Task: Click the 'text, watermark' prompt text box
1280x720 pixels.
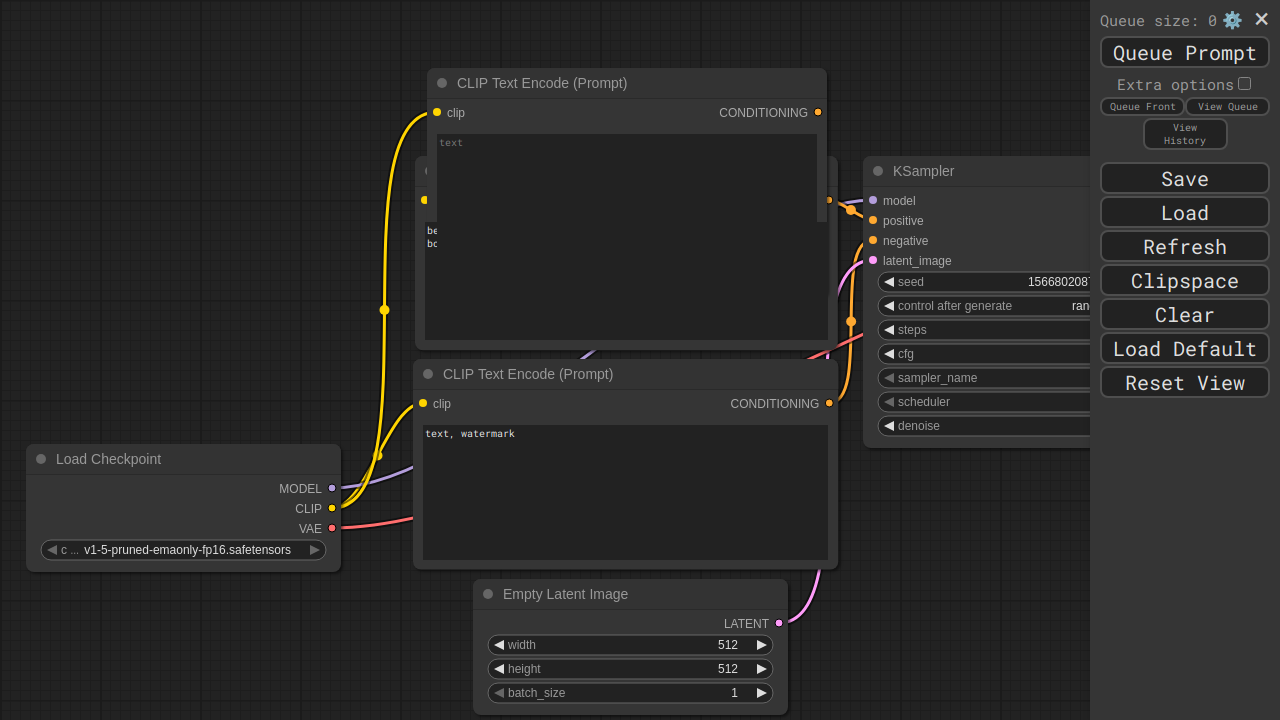Action: [x=625, y=491]
